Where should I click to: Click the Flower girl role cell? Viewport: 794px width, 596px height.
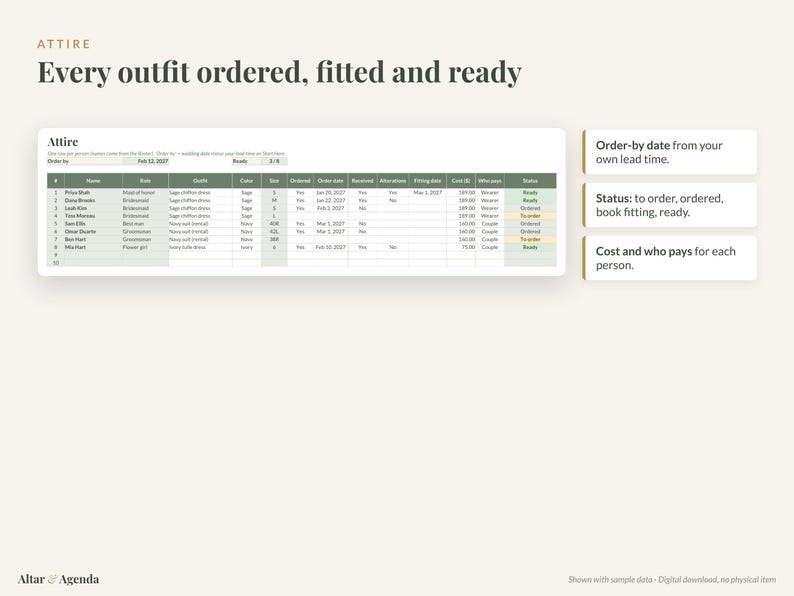click(145, 247)
